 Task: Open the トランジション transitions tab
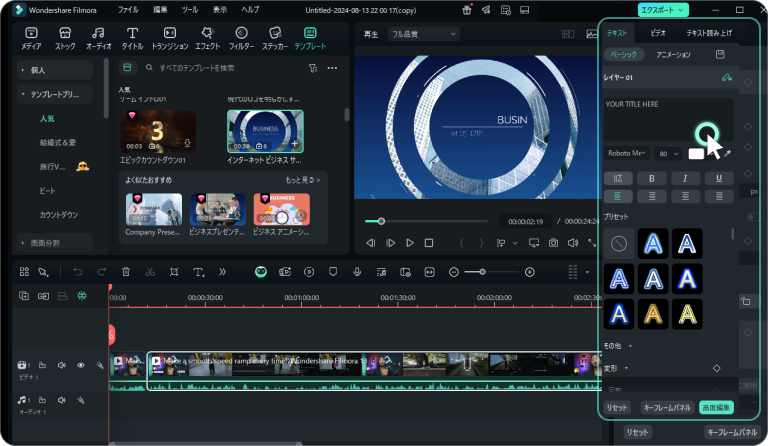[169, 38]
